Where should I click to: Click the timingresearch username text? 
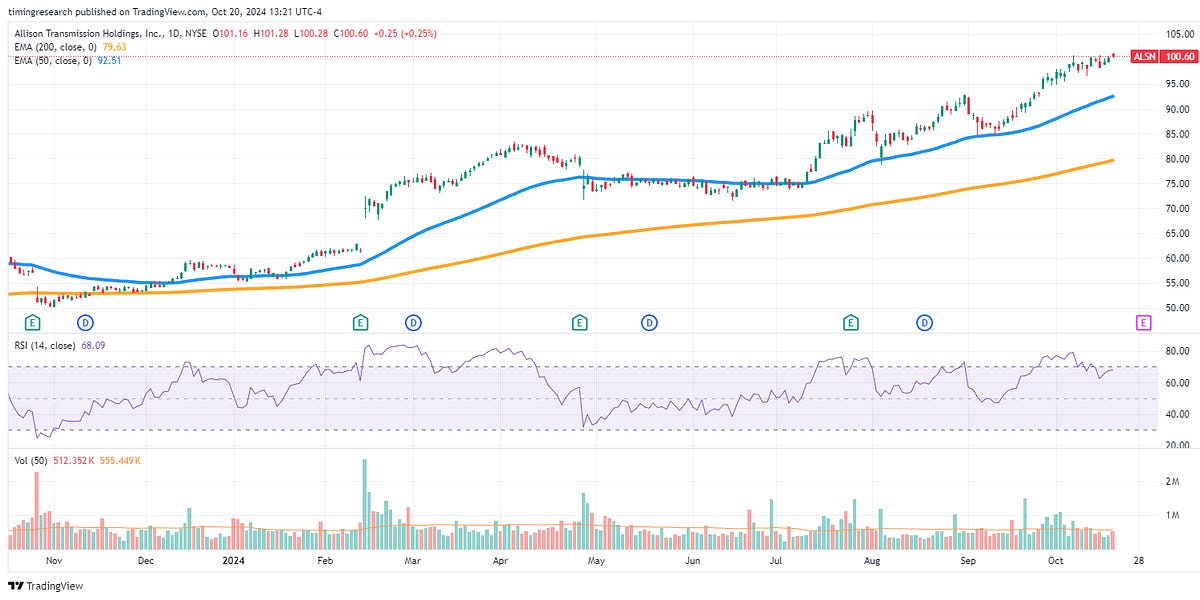pyautogui.click(x=37, y=14)
